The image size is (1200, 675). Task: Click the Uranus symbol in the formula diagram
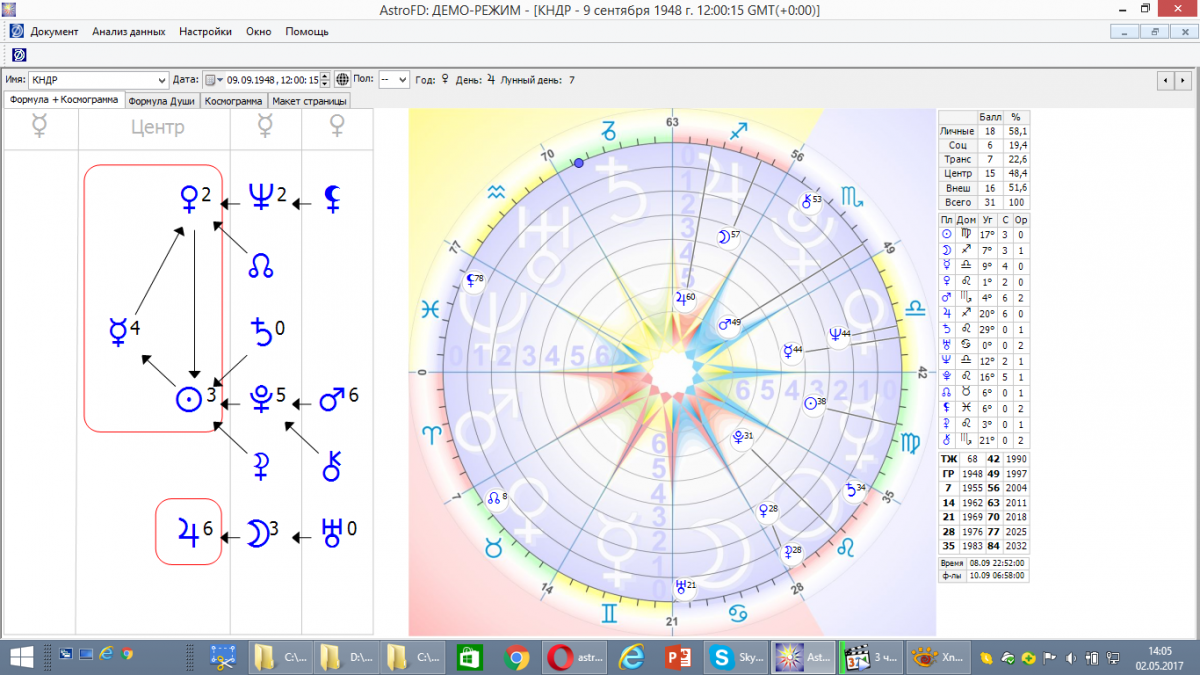point(332,531)
